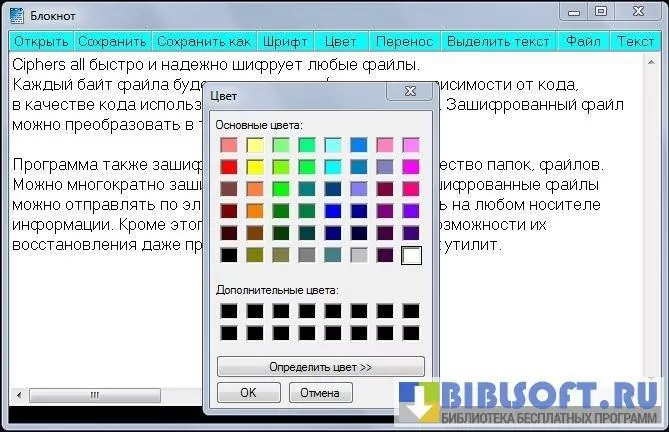669x432 pixels.
Task: Open the Текст menu
Action: [x=635, y=42]
